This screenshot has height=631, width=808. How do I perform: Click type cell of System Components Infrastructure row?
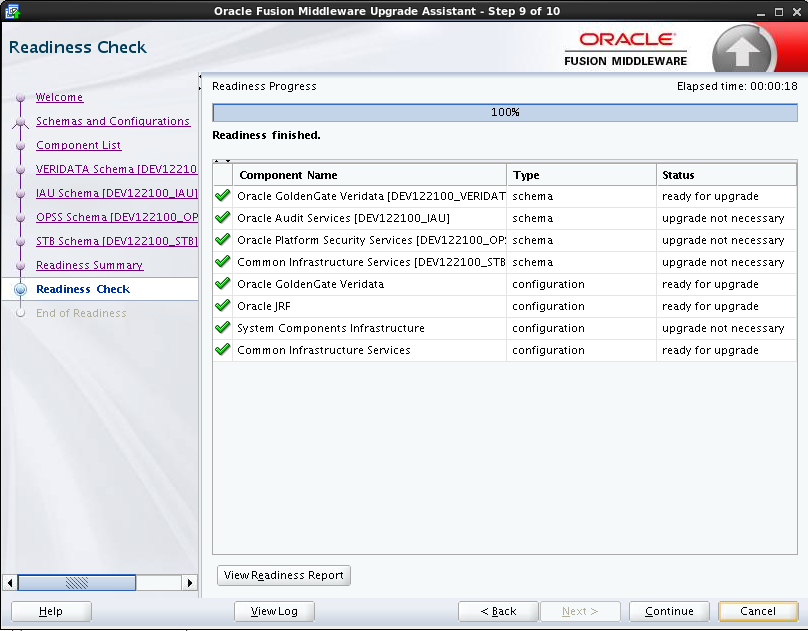pos(581,328)
